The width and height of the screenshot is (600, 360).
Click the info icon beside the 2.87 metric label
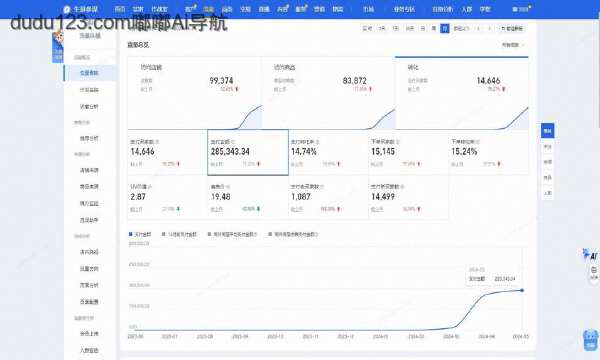[150, 187]
